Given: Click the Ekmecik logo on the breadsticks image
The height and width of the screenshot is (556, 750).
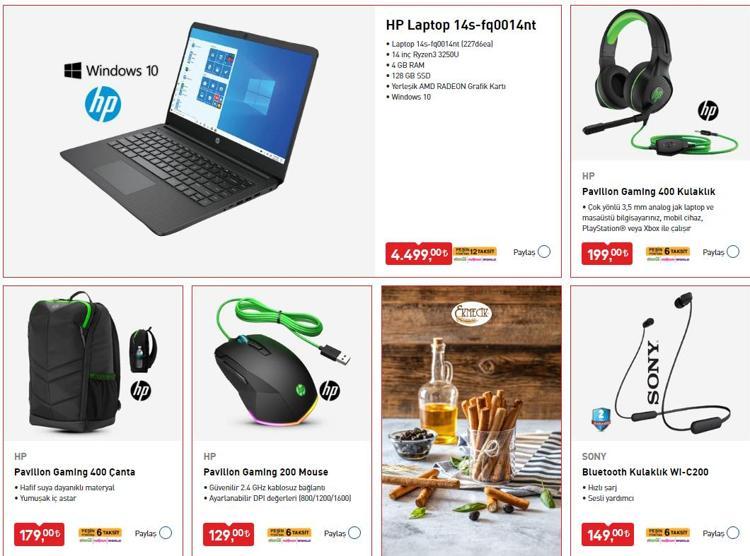Looking at the screenshot, I should (x=472, y=314).
